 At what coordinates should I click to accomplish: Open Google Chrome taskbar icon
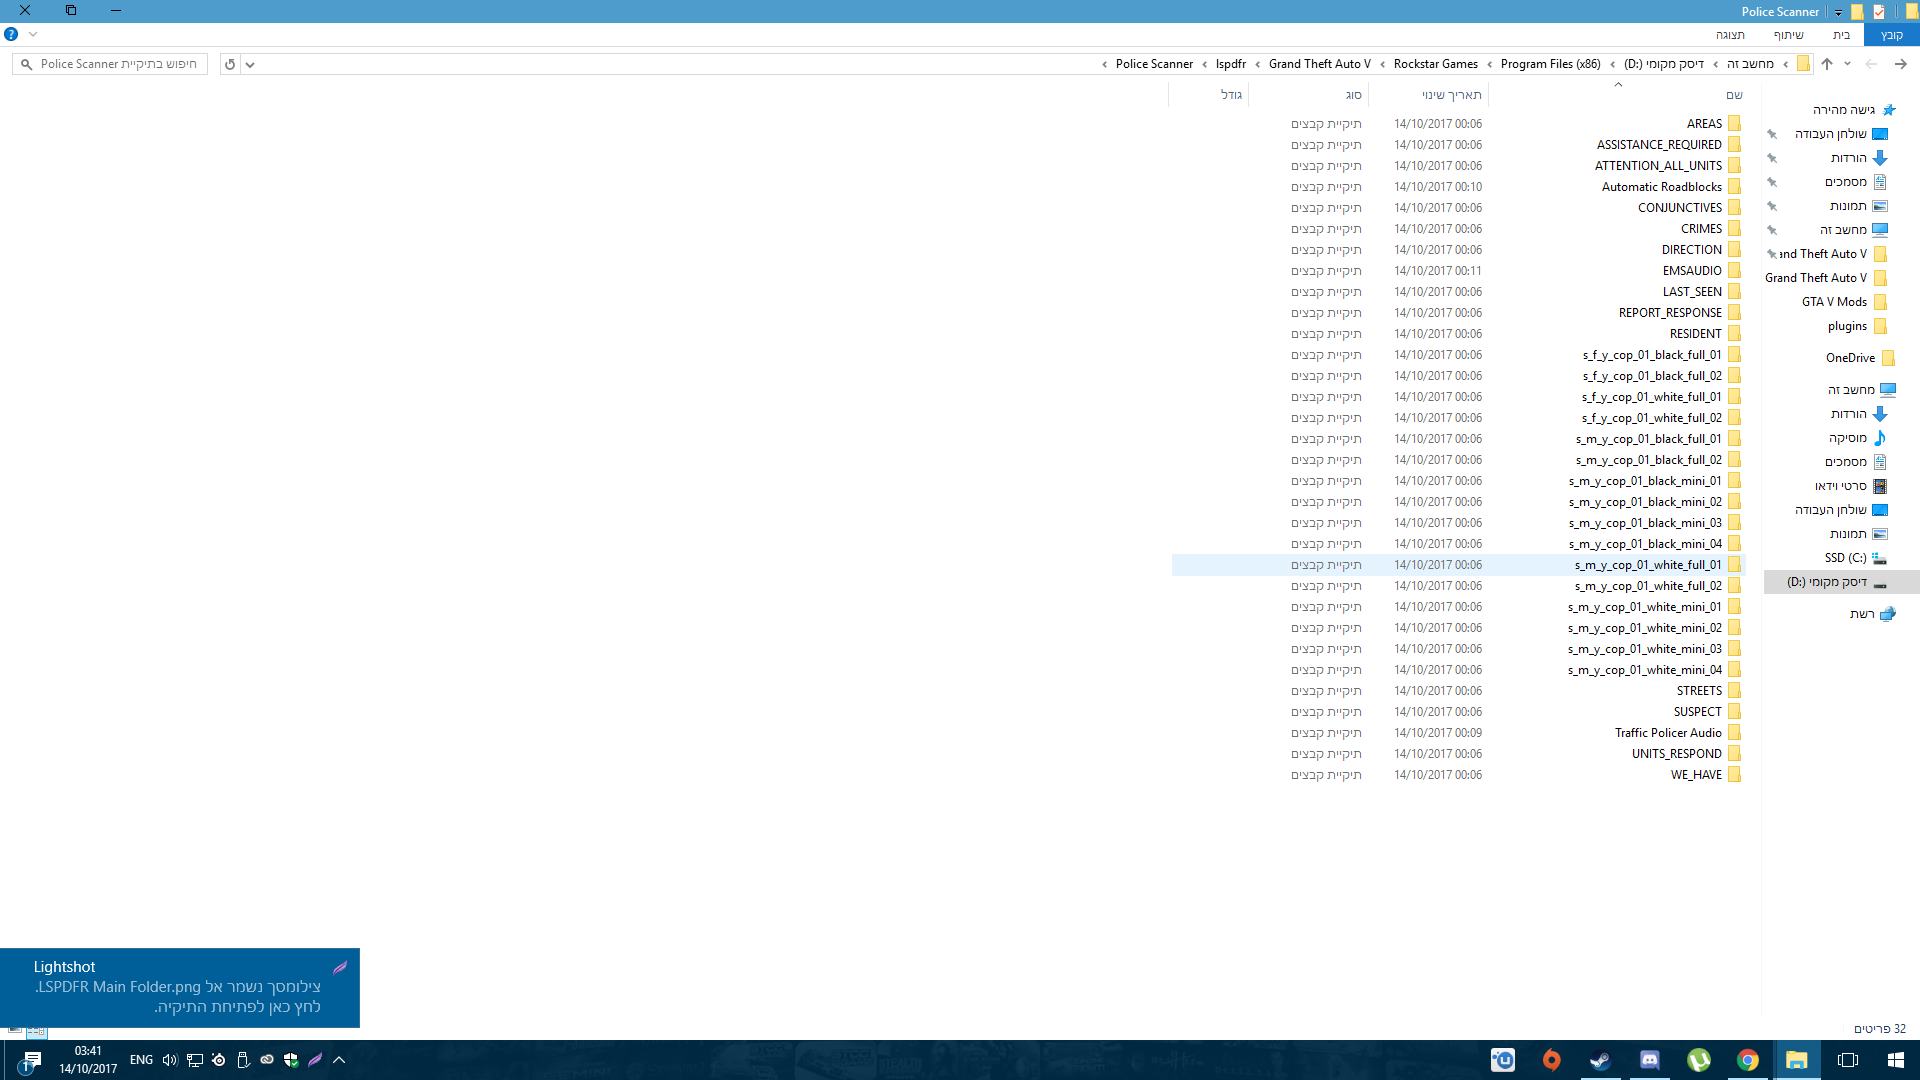[1747, 1060]
